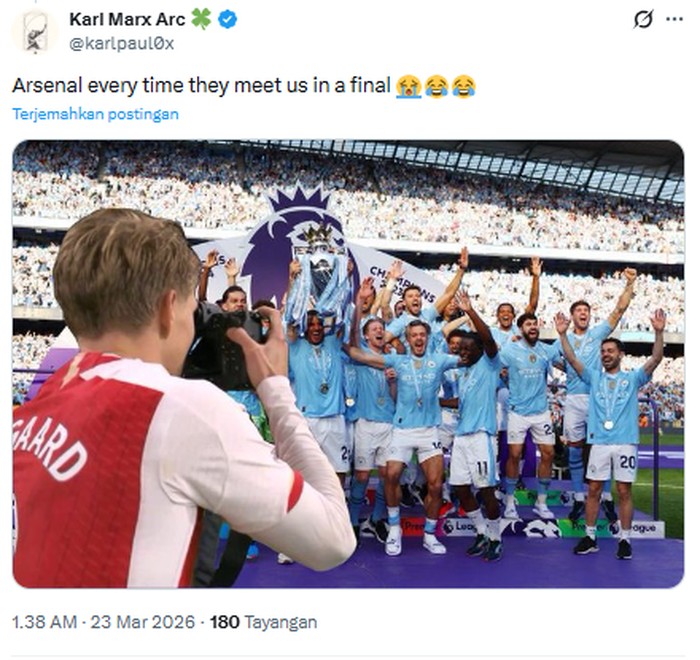Click the "180" view count number
Viewport: 700px width, 660px height.
[x=224, y=622]
